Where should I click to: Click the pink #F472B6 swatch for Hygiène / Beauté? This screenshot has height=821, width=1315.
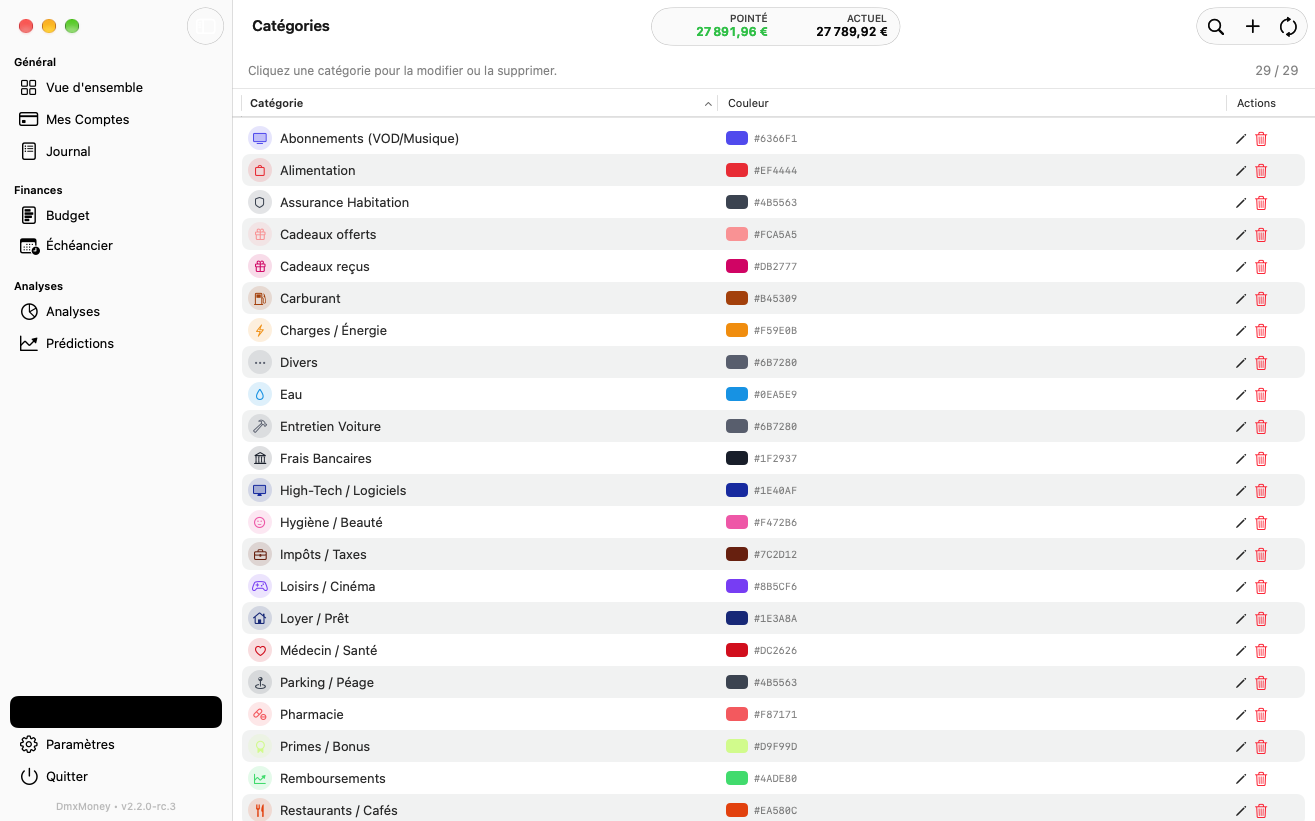(x=737, y=522)
